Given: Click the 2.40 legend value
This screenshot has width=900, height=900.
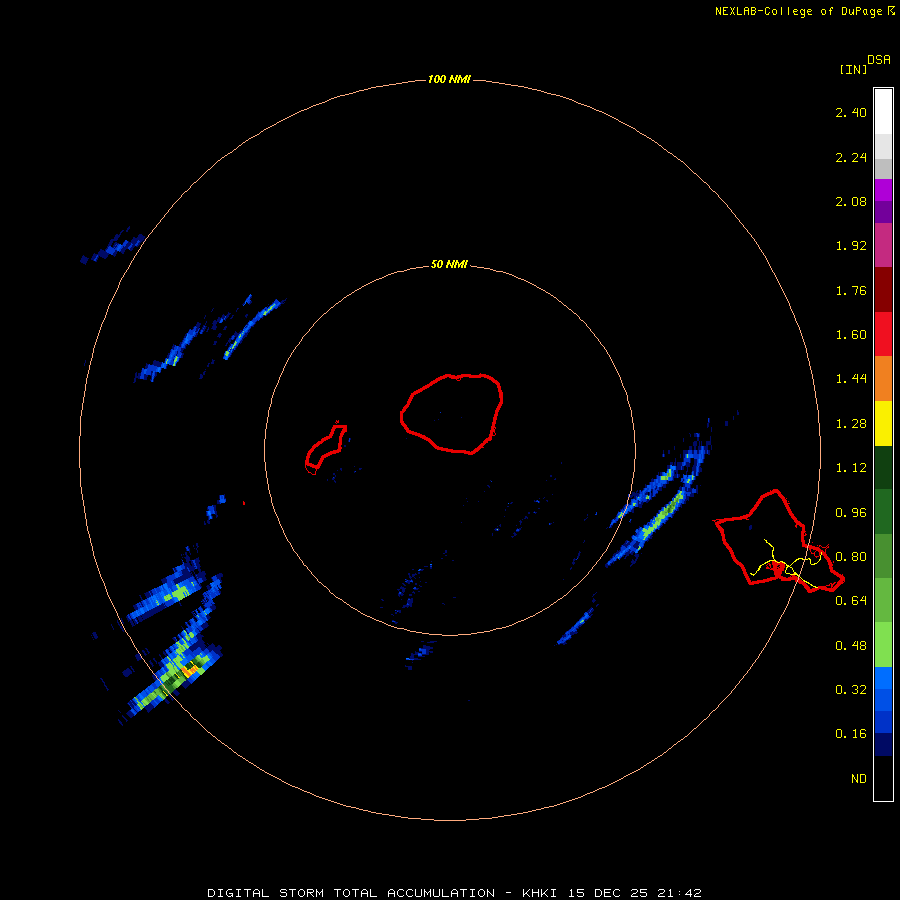Looking at the screenshot, I should click(x=851, y=112).
